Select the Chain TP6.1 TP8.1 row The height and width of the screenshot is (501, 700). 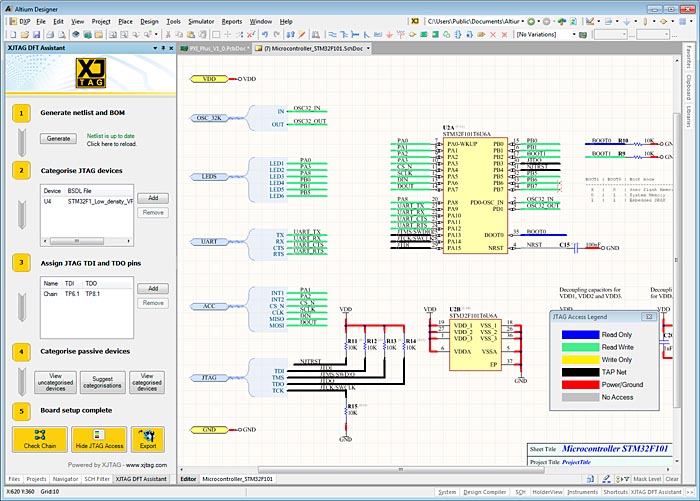pyautogui.click(x=87, y=294)
